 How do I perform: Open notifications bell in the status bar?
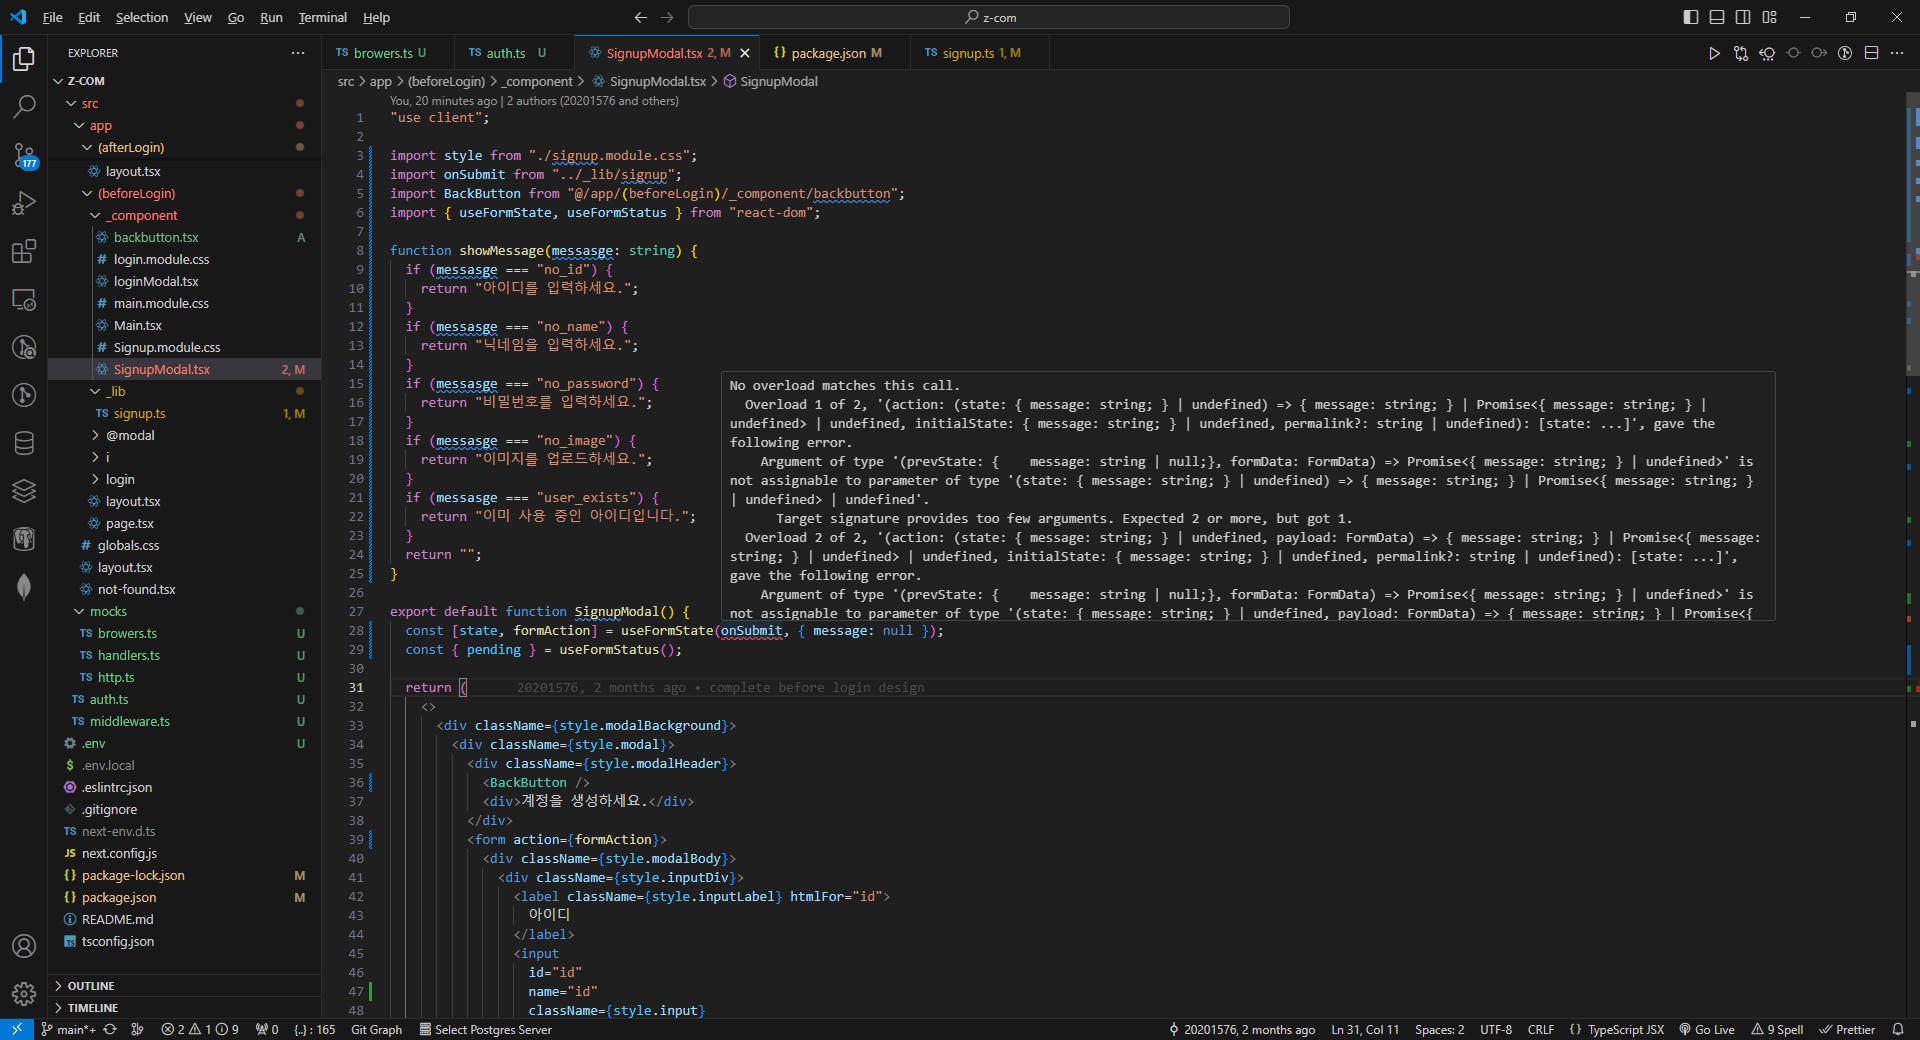(x=1898, y=1029)
